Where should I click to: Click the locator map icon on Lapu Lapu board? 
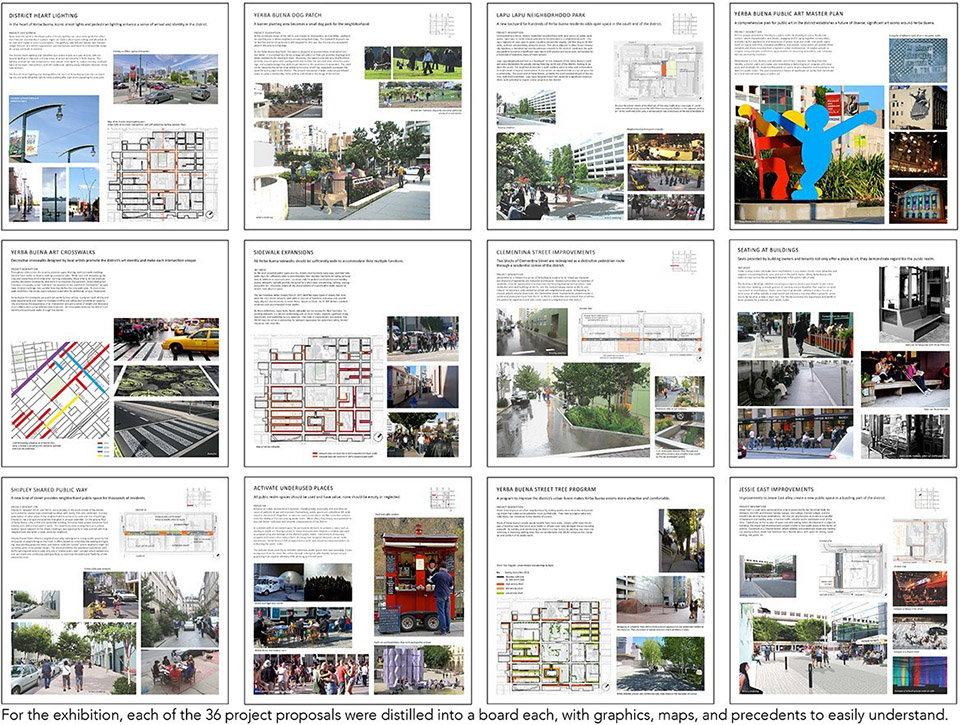pyautogui.click(x=684, y=24)
